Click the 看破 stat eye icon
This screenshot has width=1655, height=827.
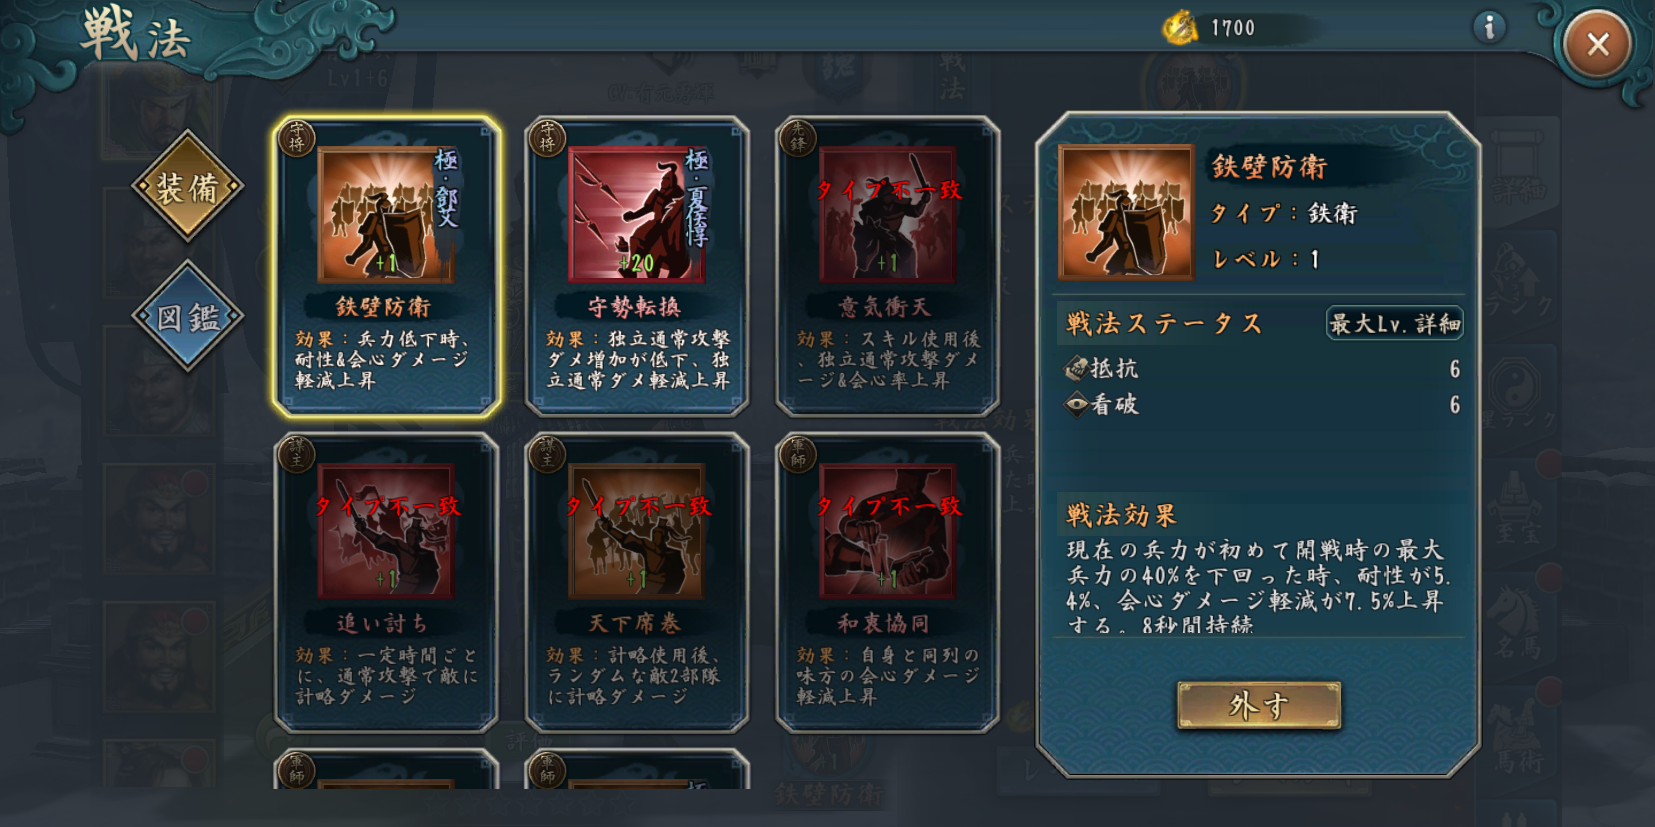(1076, 405)
